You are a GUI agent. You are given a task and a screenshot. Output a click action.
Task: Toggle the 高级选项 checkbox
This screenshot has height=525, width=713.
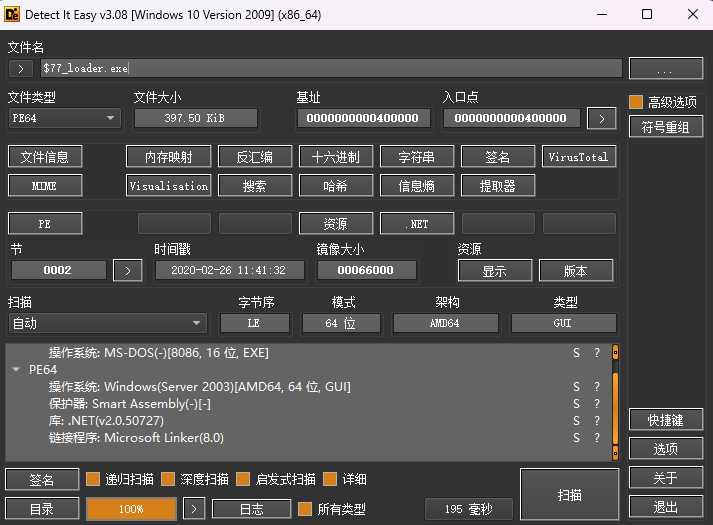click(635, 102)
